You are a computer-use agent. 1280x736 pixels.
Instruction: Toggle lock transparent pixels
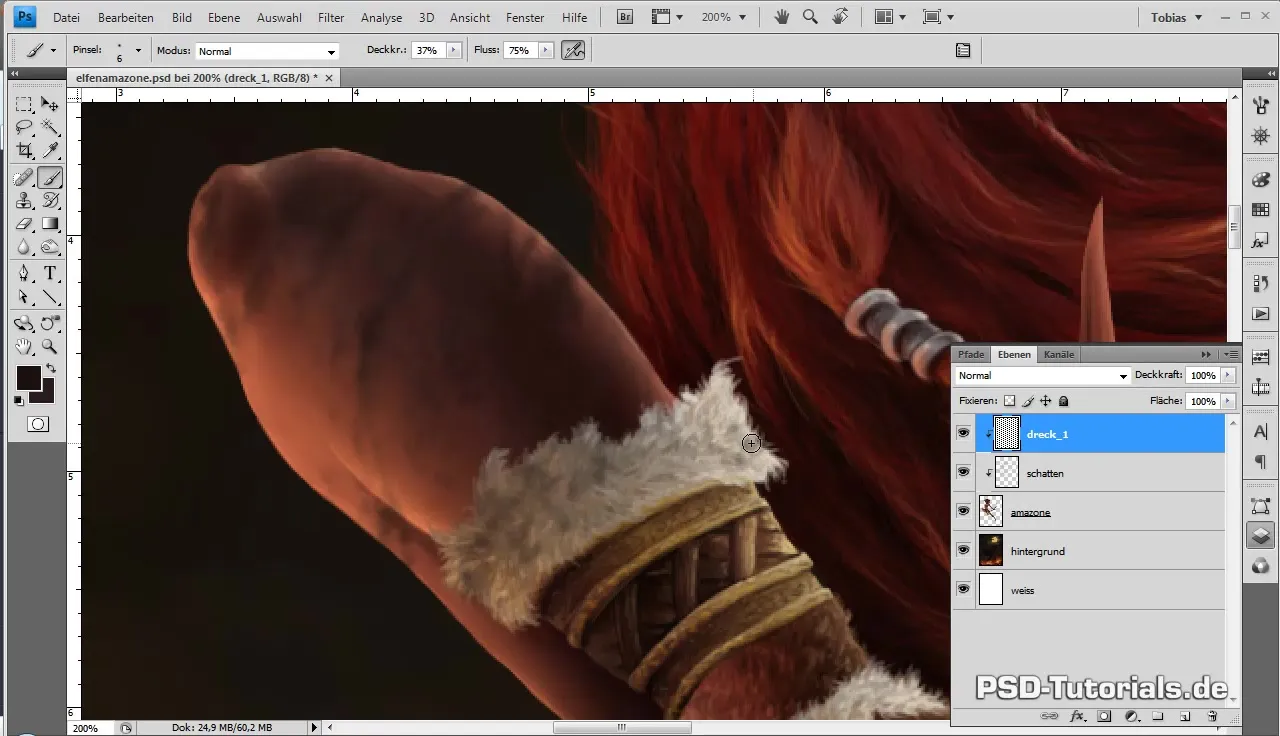[x=1010, y=401]
